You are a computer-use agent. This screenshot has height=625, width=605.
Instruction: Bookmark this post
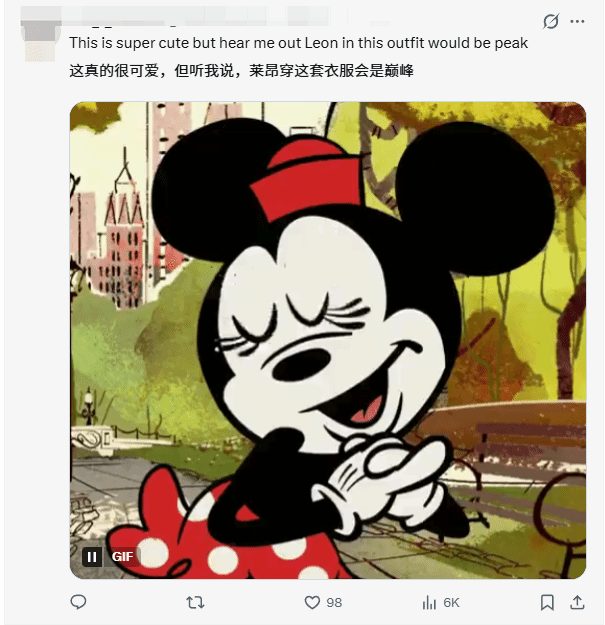point(547,602)
